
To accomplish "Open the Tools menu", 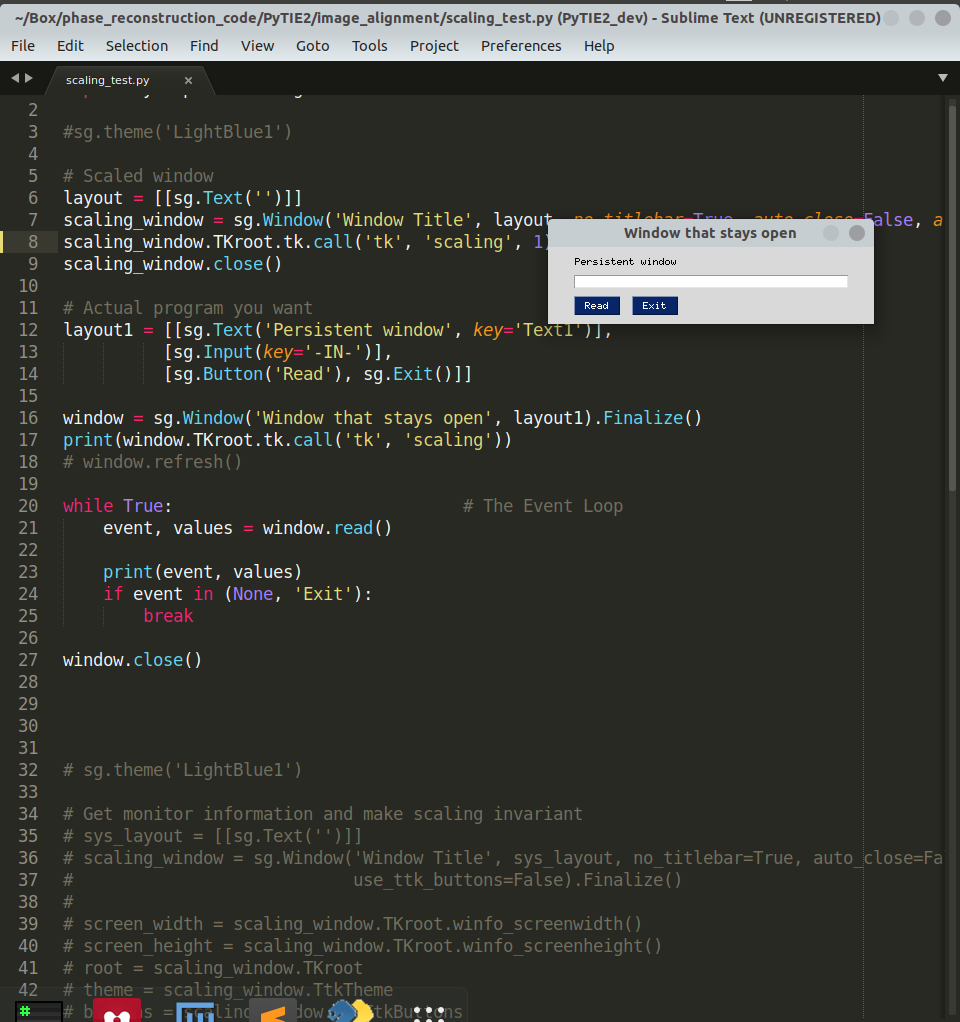I will [369, 45].
